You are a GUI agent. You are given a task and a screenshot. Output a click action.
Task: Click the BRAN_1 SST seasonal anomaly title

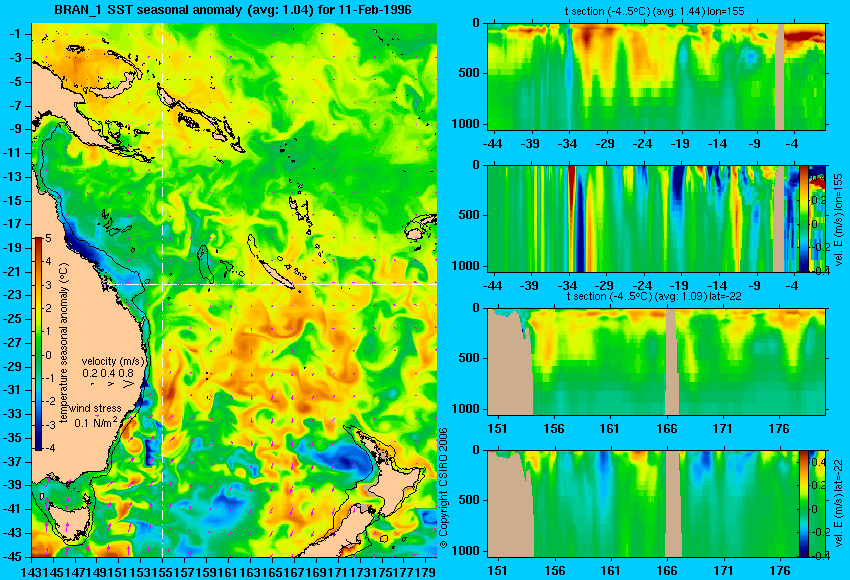[233, 10]
